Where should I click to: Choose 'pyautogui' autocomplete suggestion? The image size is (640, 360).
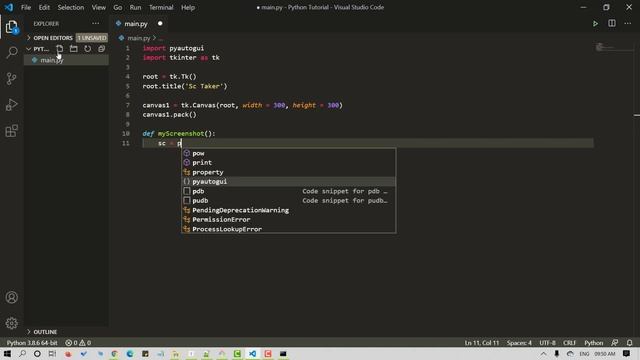[x=289, y=182]
